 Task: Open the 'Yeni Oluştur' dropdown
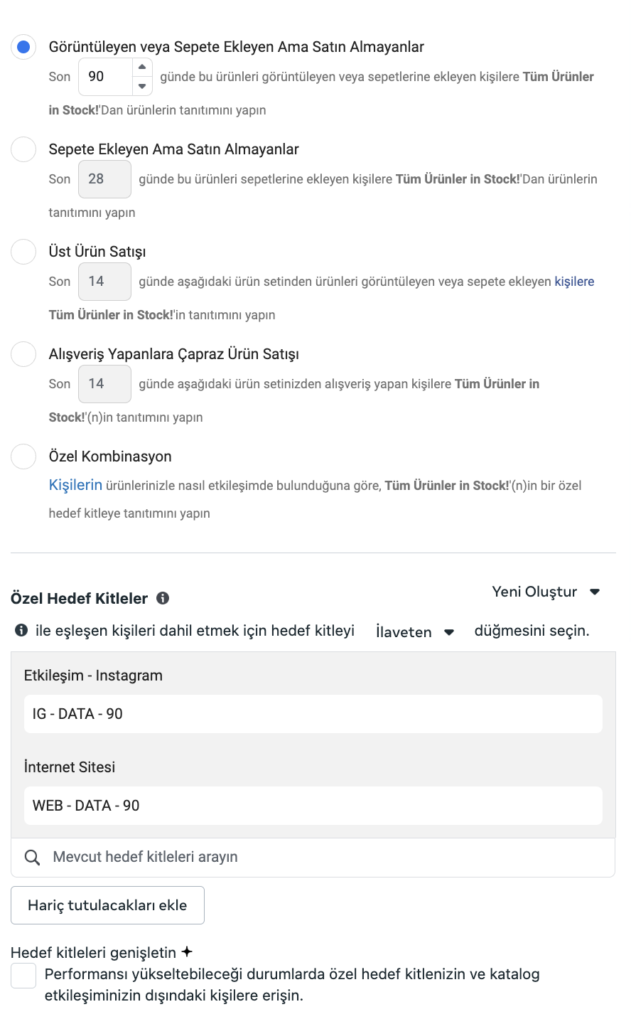coord(546,591)
